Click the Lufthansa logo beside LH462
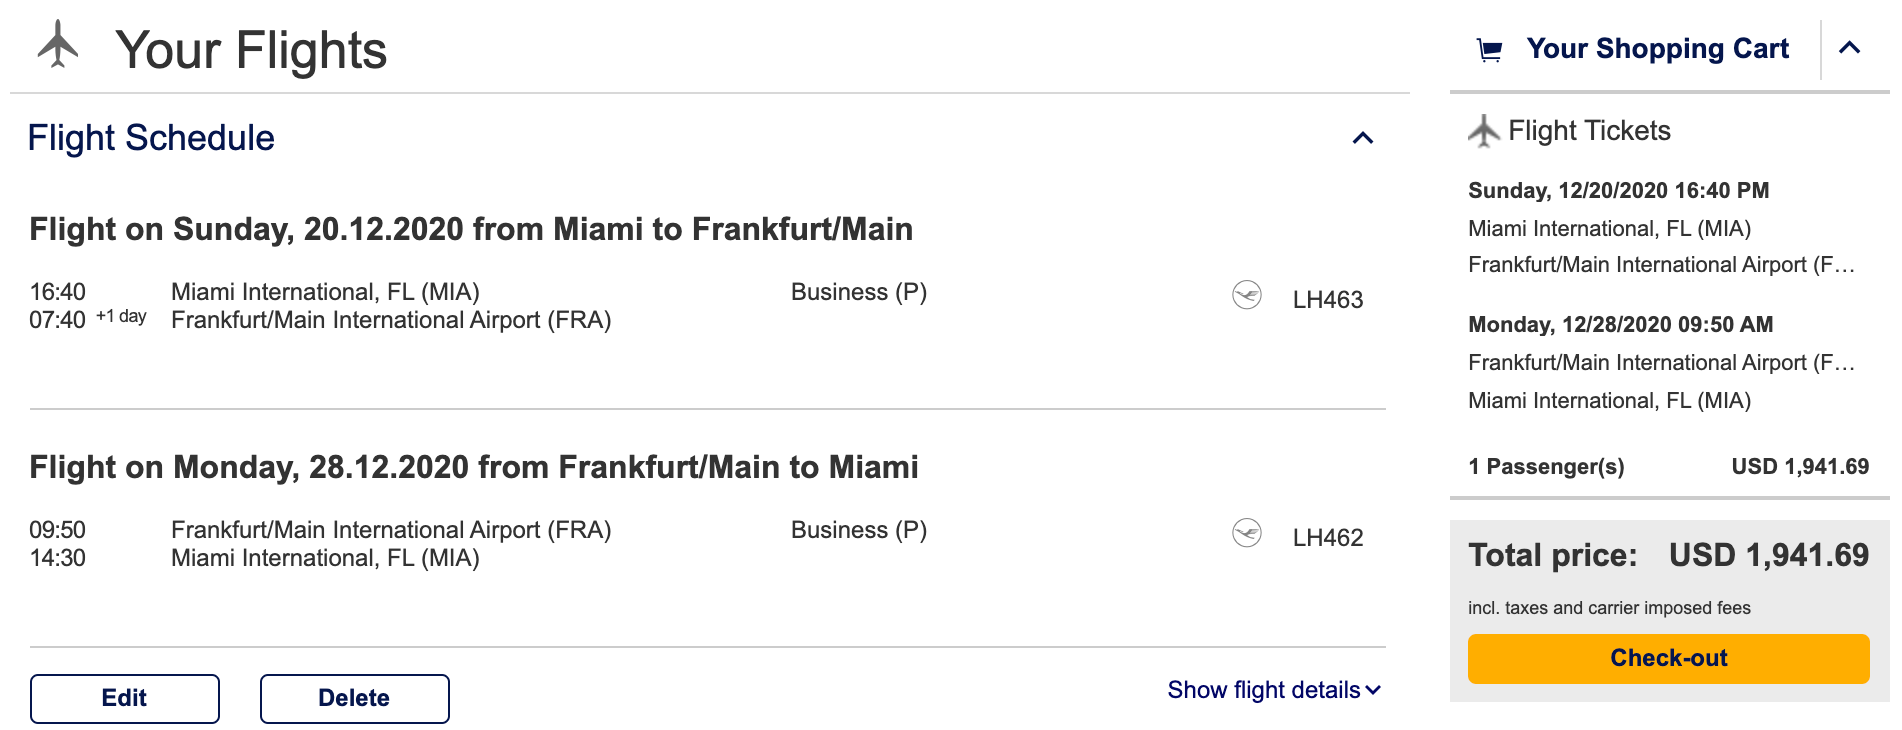This screenshot has width=1902, height=730. tap(1247, 534)
